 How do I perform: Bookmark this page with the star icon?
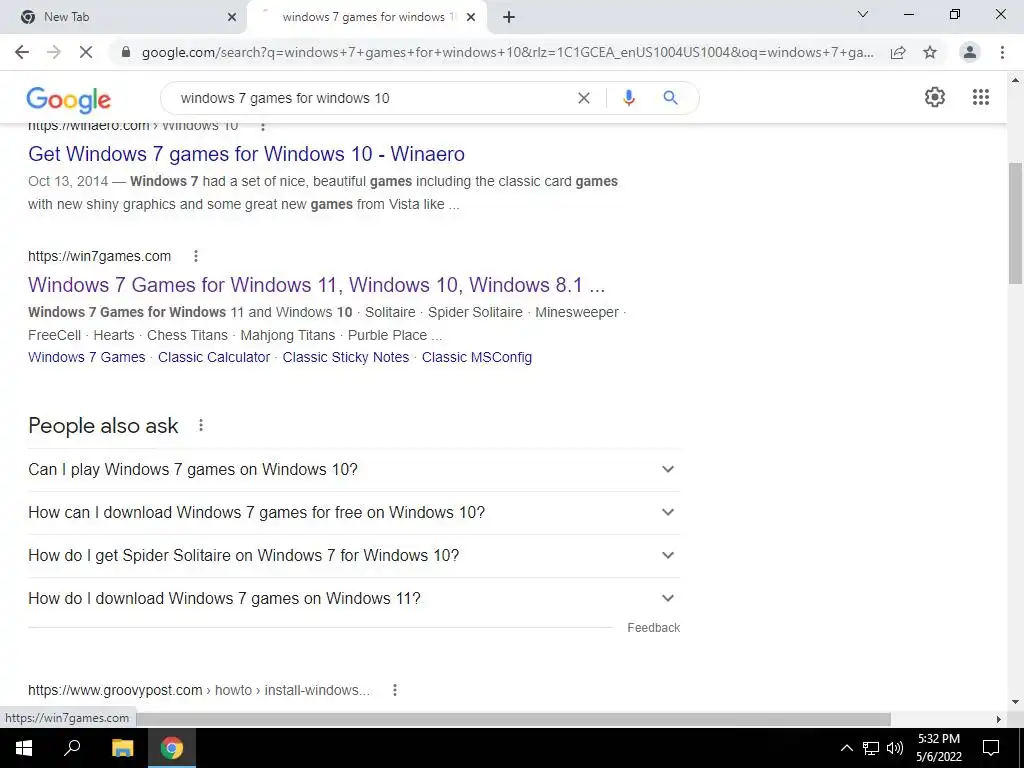930,52
